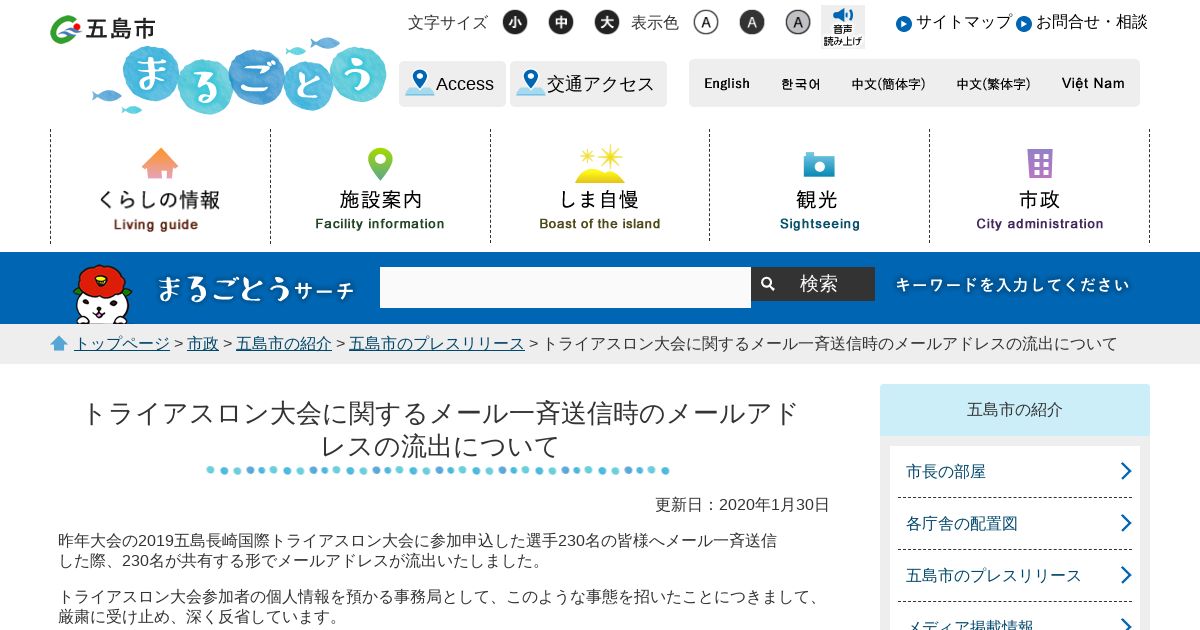Switch language to 中文(繁体字)
Screen dimensions: 1200x630
coord(993,84)
